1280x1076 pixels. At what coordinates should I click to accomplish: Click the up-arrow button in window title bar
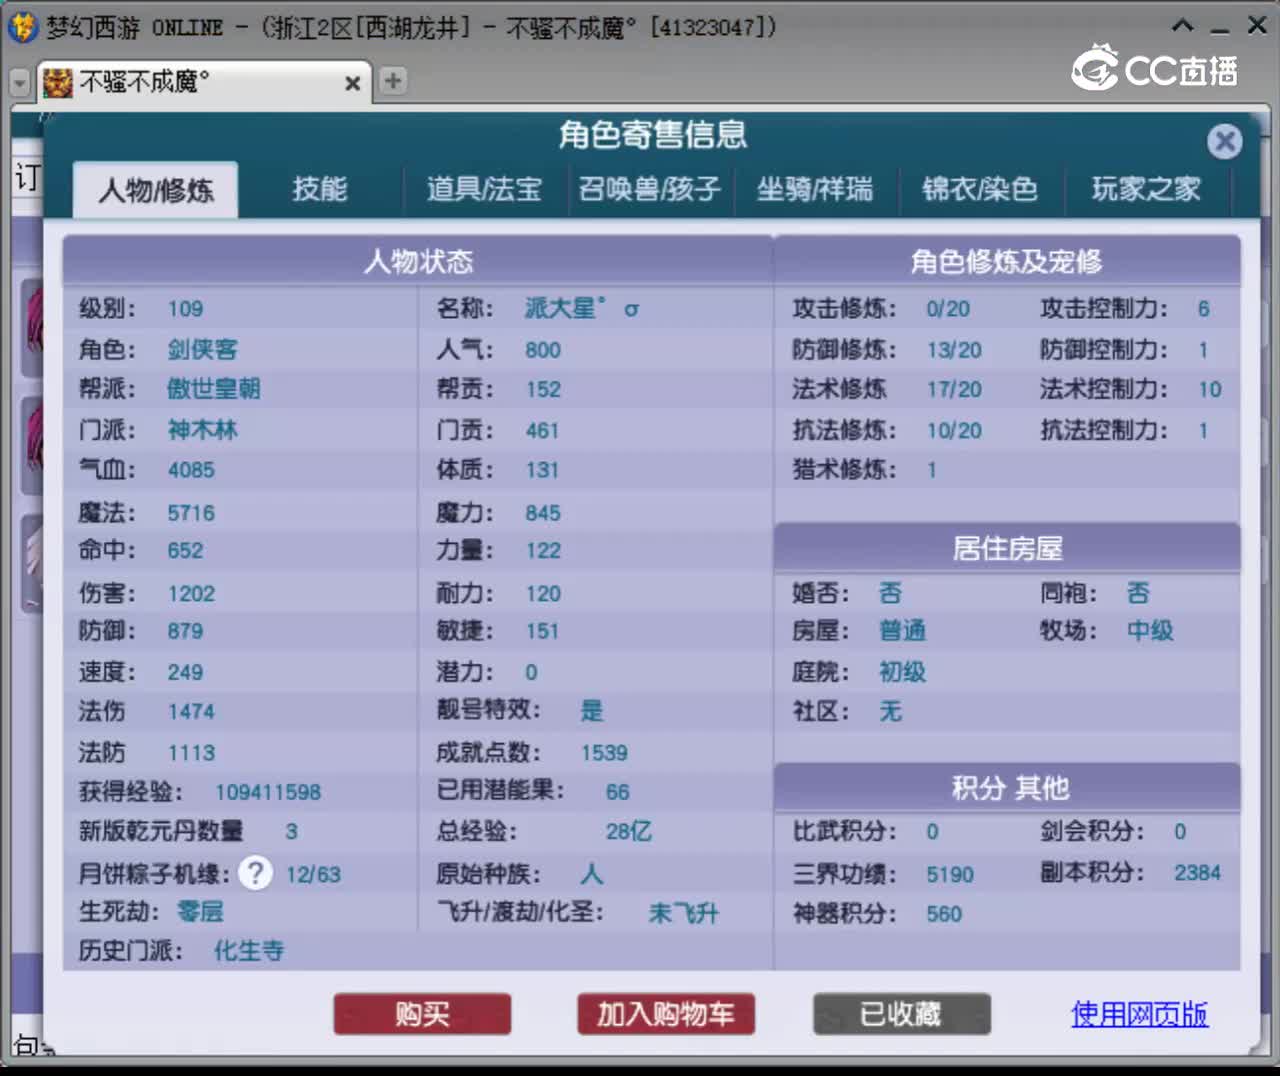point(1183,26)
